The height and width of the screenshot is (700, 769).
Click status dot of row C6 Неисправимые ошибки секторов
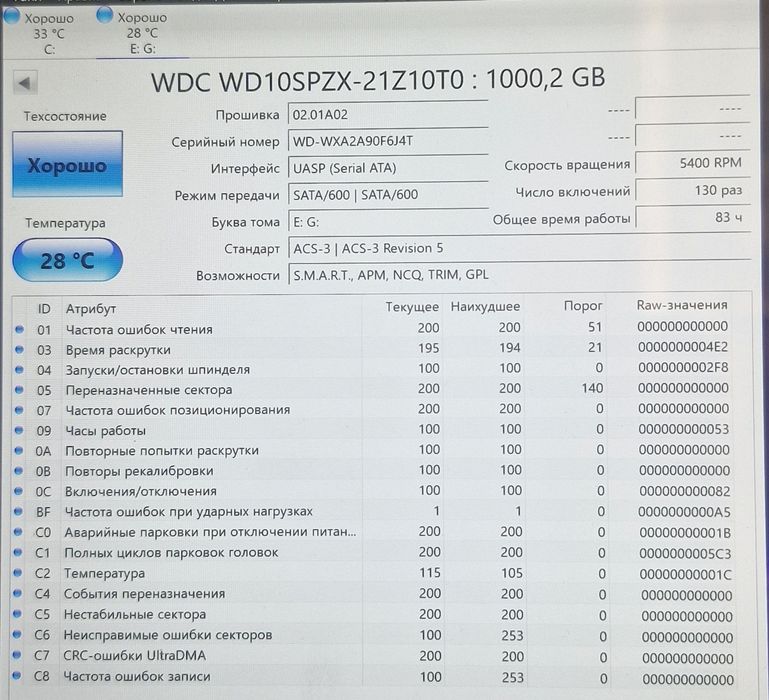(x=17, y=634)
